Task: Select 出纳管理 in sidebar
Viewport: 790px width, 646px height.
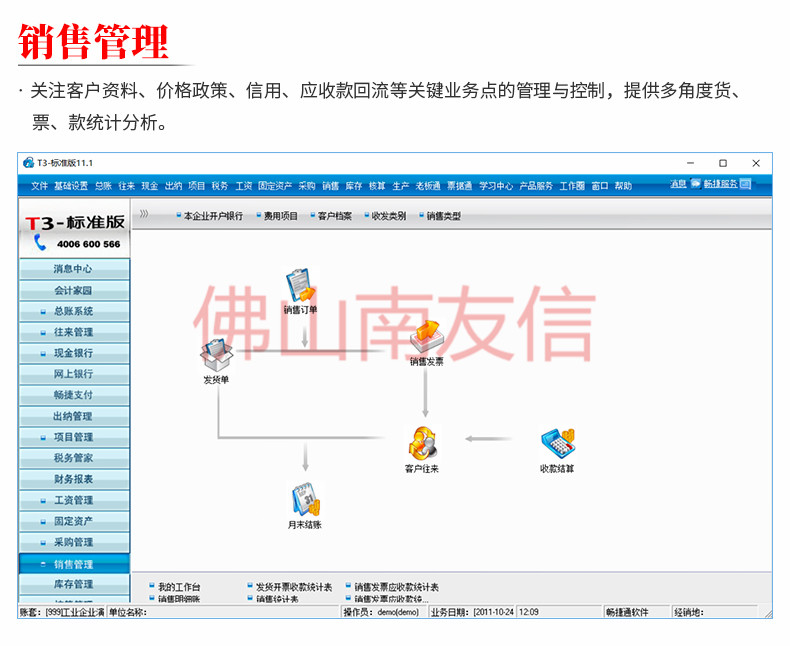Action: (x=74, y=416)
